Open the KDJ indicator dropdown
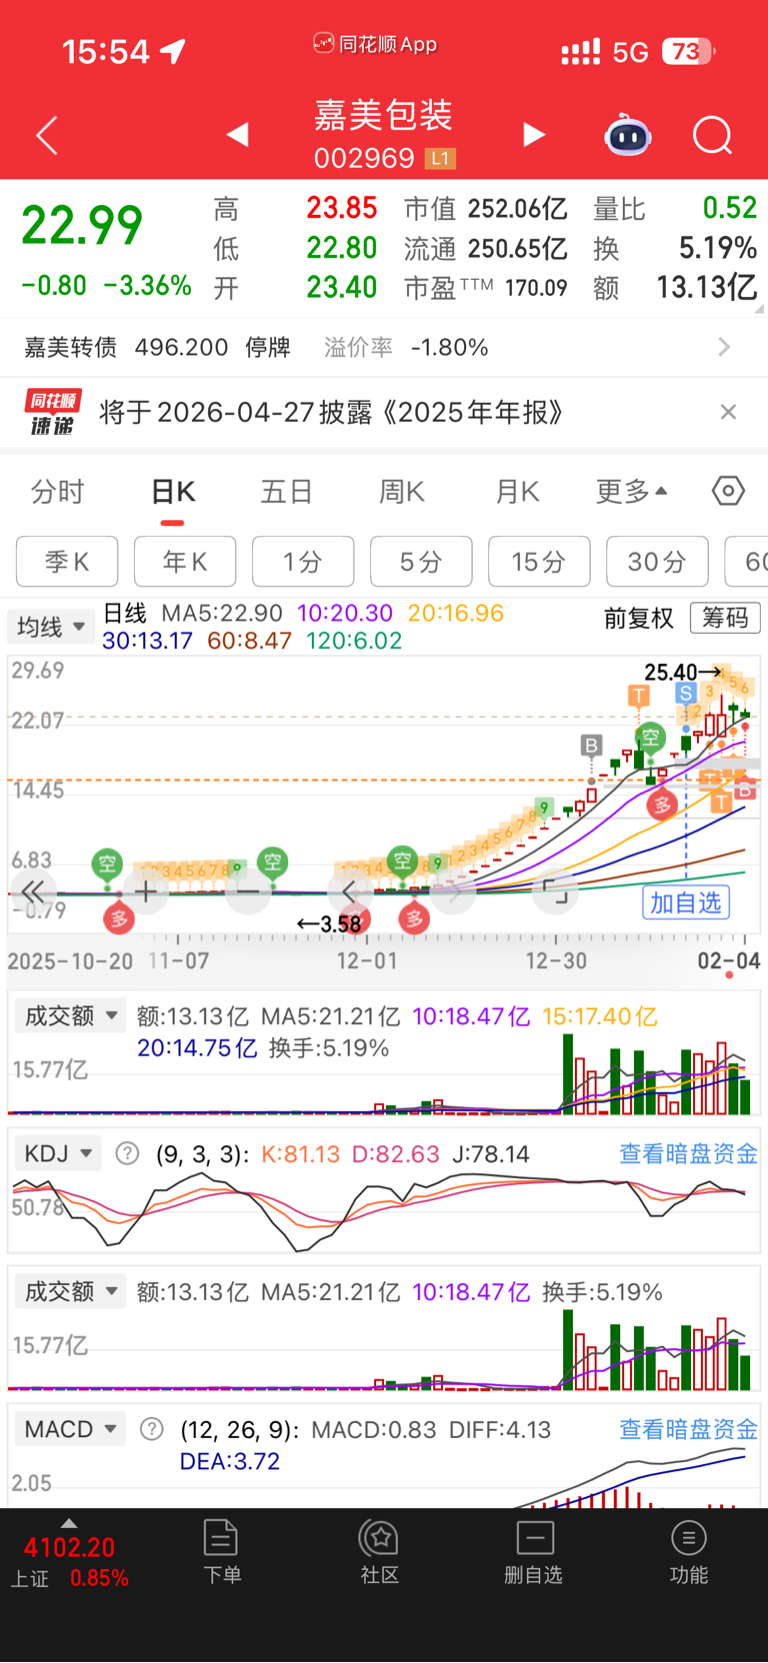Image resolution: width=768 pixels, height=1663 pixels. (x=58, y=1154)
